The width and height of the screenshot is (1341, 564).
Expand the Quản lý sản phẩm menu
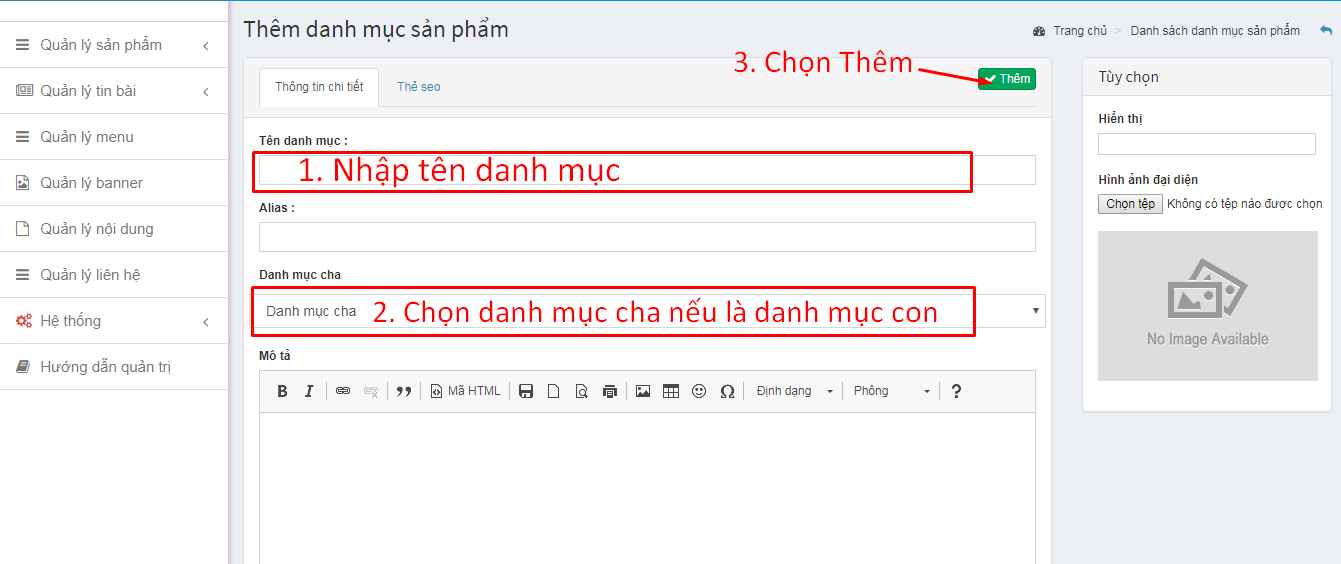[114, 45]
